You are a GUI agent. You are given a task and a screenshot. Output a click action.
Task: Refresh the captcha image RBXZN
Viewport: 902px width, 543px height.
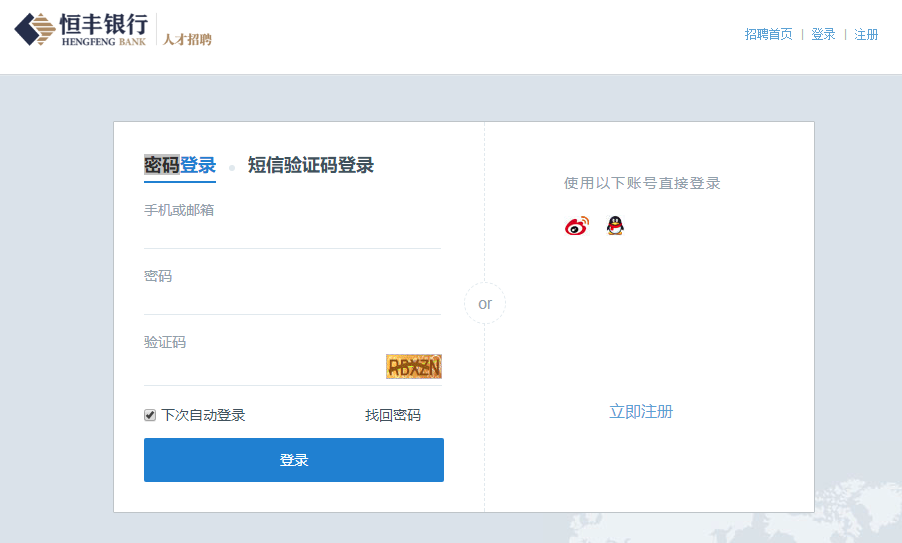414,366
